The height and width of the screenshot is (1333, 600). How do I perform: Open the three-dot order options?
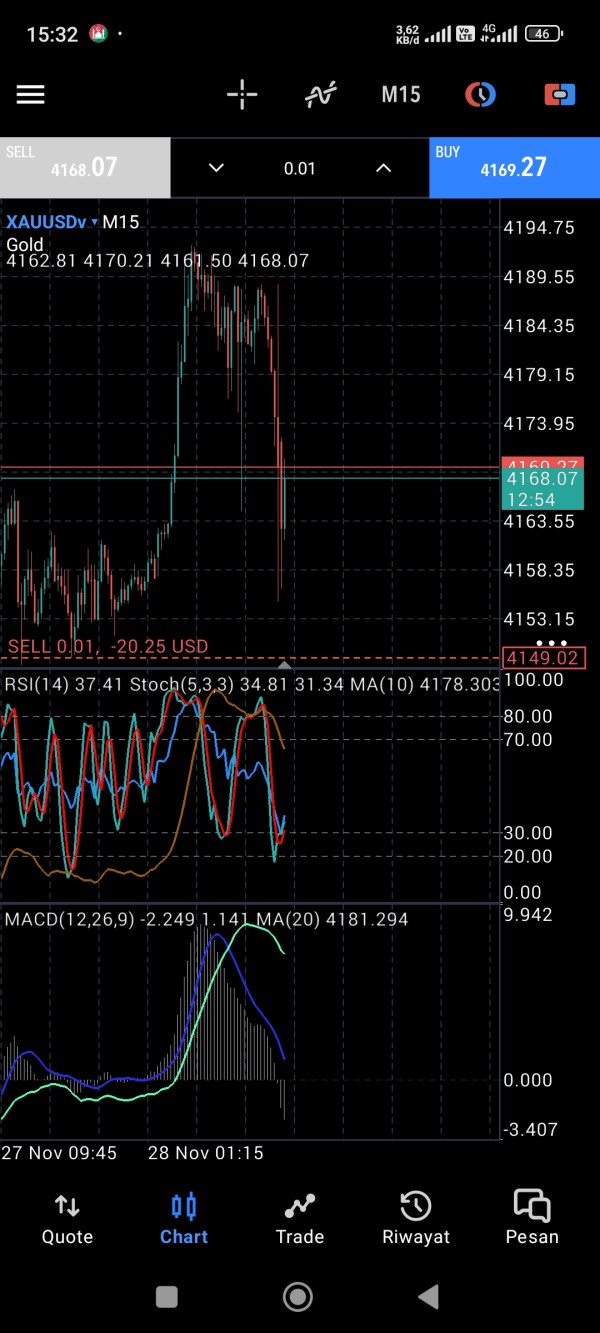point(552,643)
